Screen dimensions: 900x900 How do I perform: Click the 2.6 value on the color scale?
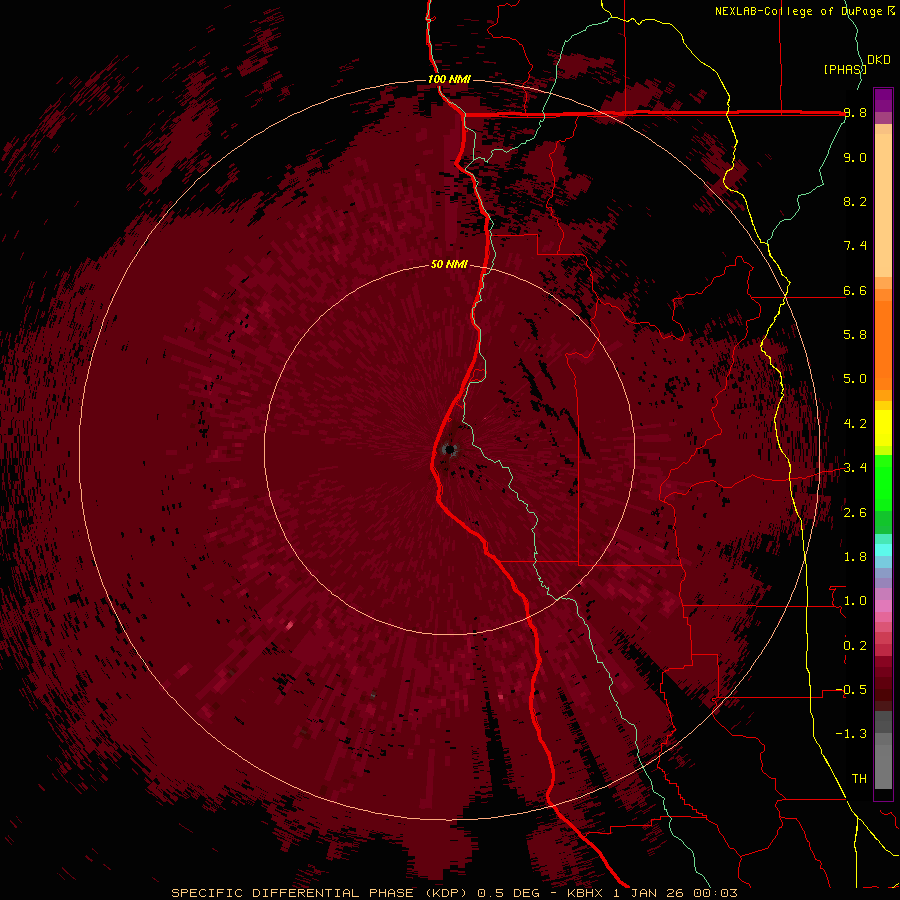(855, 513)
